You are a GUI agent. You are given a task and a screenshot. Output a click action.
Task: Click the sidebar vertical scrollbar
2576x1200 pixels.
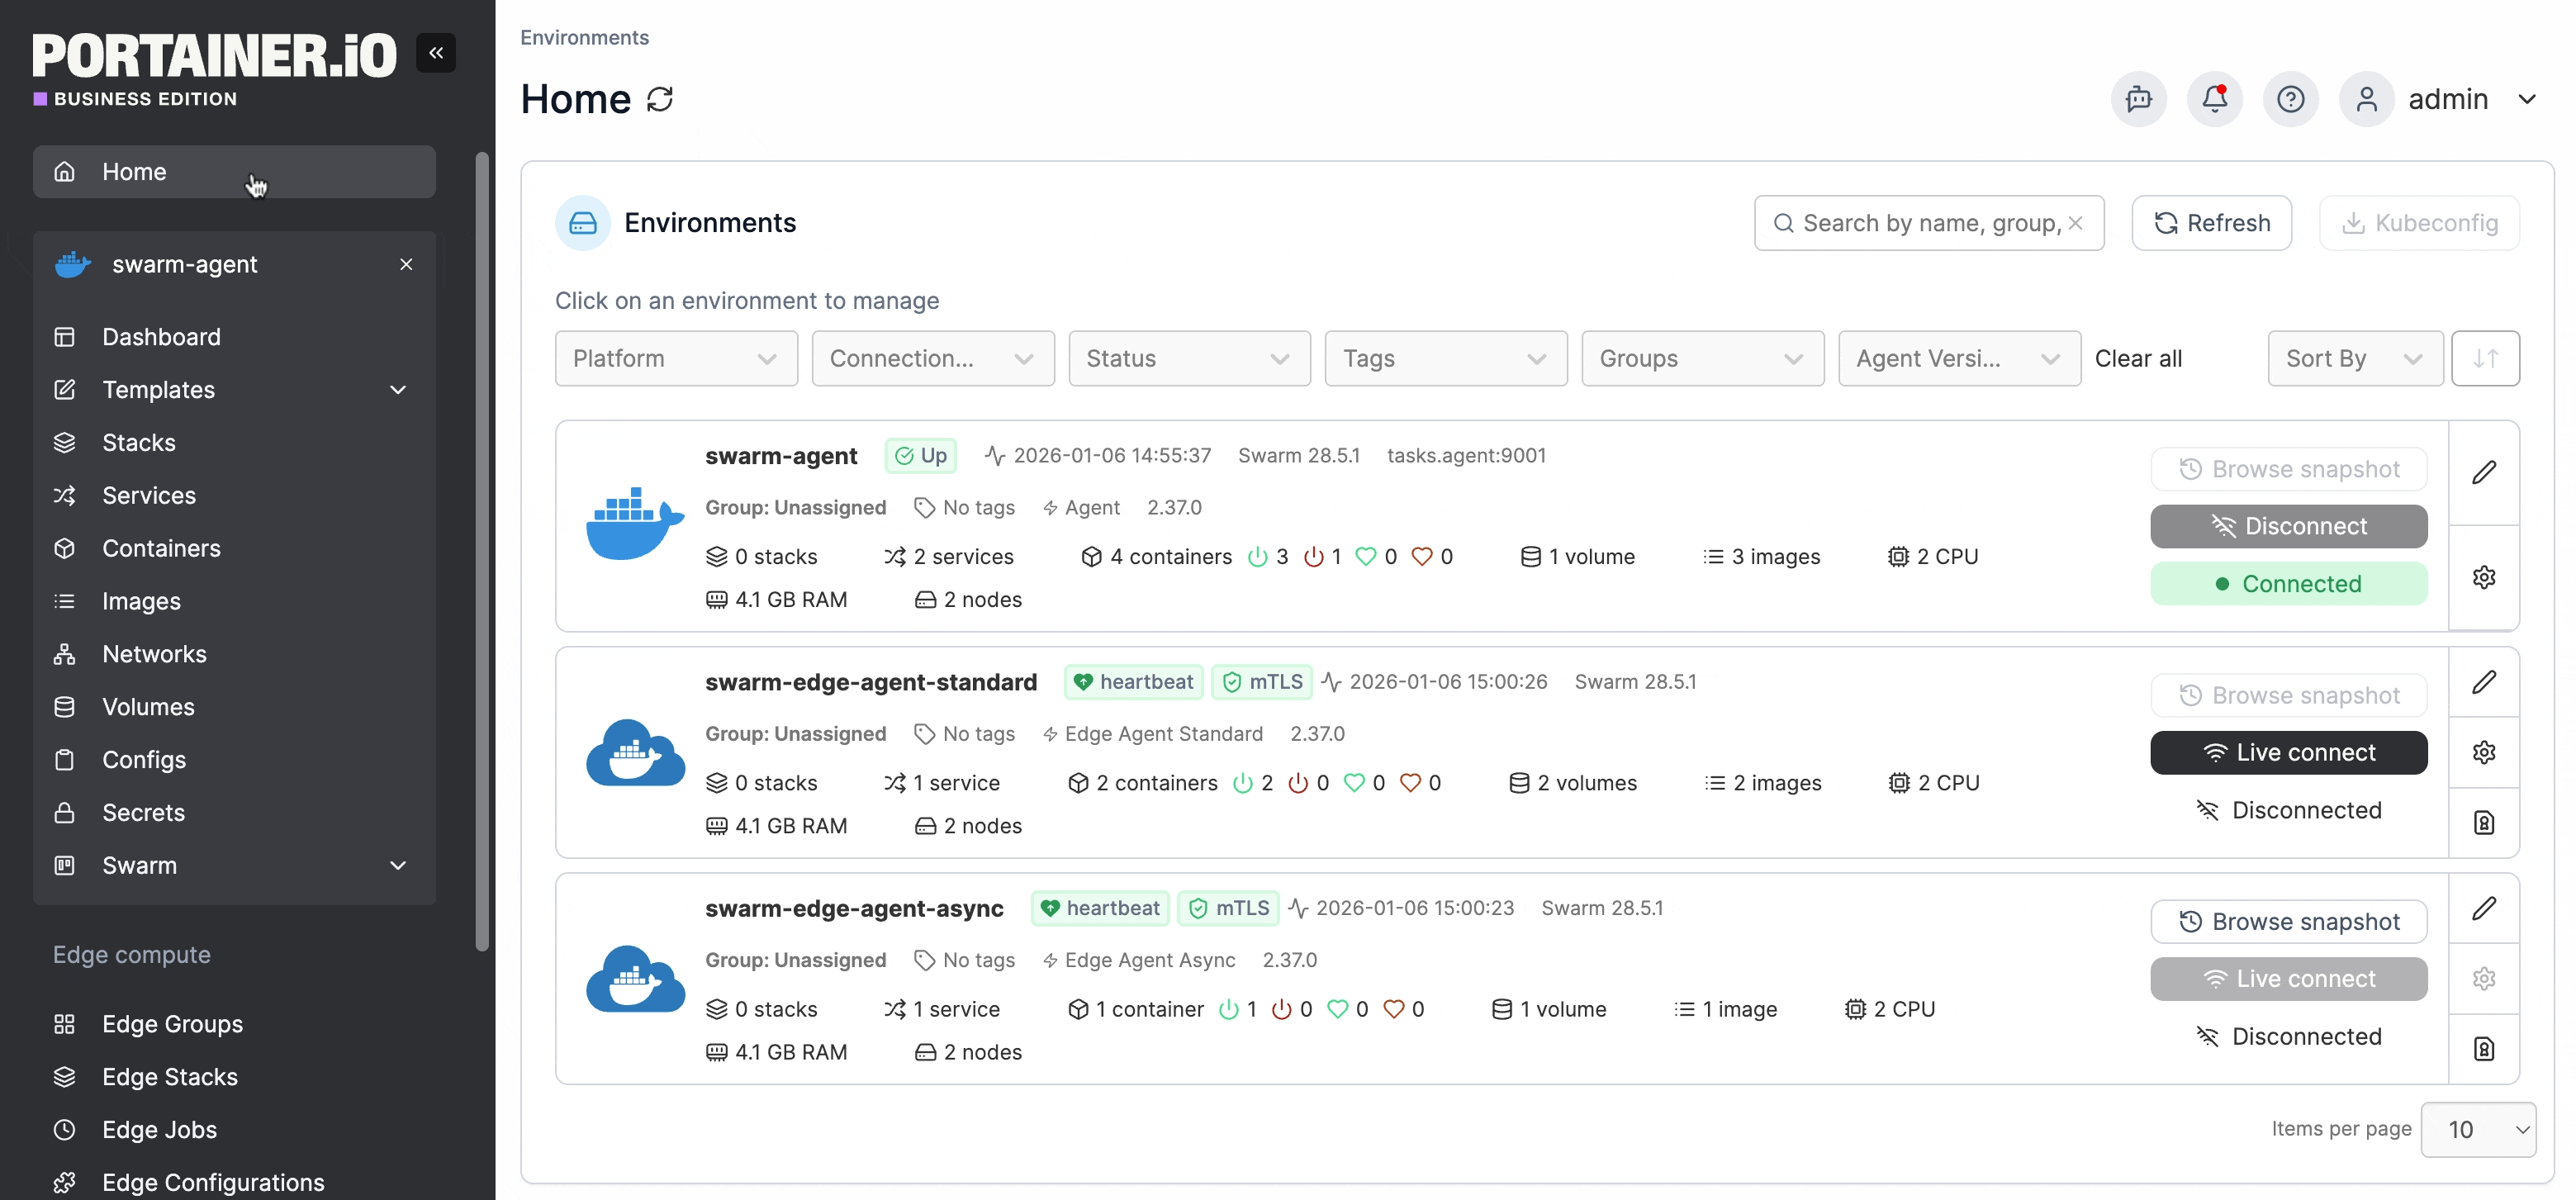tap(482, 550)
